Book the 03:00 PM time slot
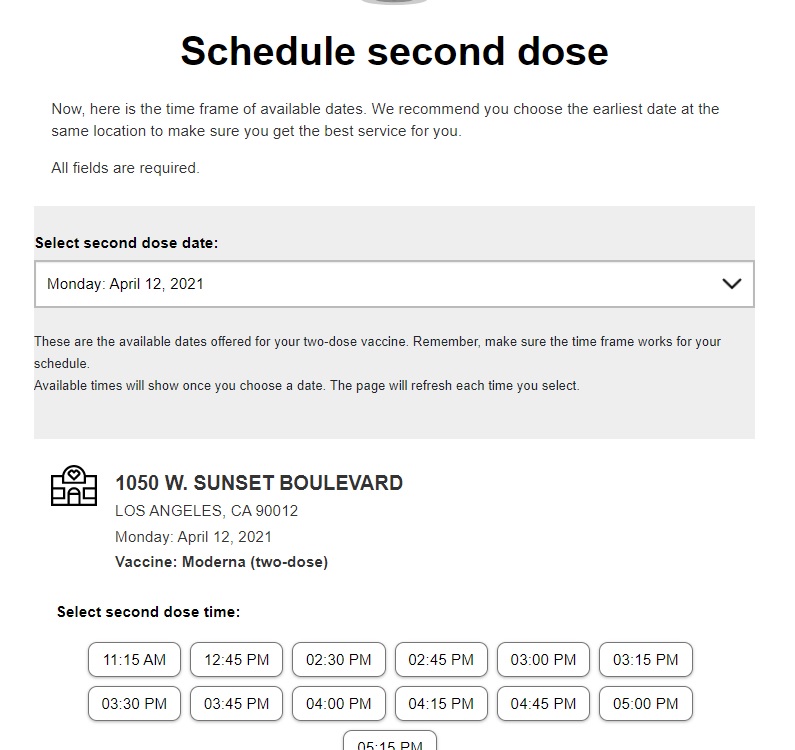This screenshot has width=795, height=750. click(x=543, y=660)
